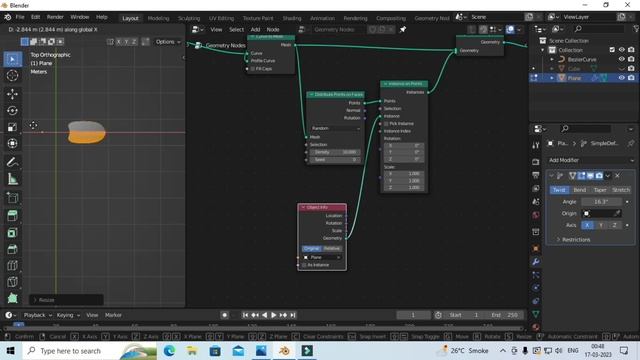The image size is (640, 360).
Task: Open the Playback dropdown in timeline
Action: coord(38,315)
